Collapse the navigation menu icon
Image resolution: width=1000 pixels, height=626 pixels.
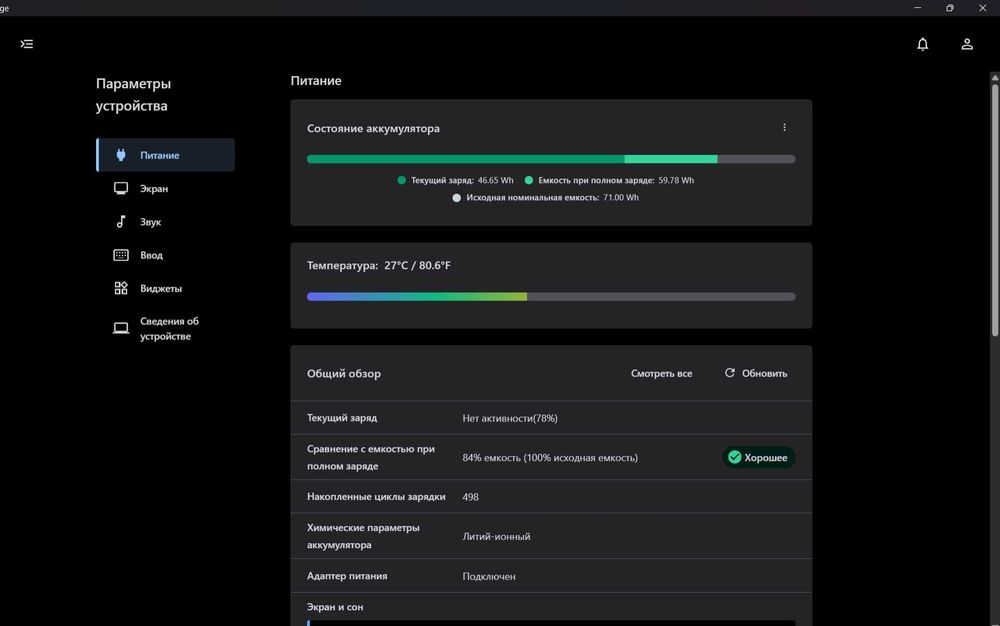[x=27, y=44]
